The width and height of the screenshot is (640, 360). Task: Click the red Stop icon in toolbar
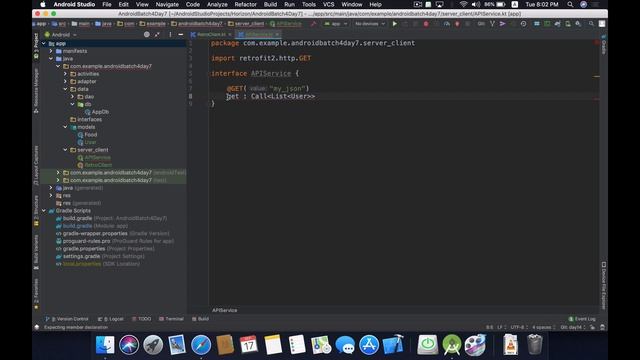click(x=426, y=24)
